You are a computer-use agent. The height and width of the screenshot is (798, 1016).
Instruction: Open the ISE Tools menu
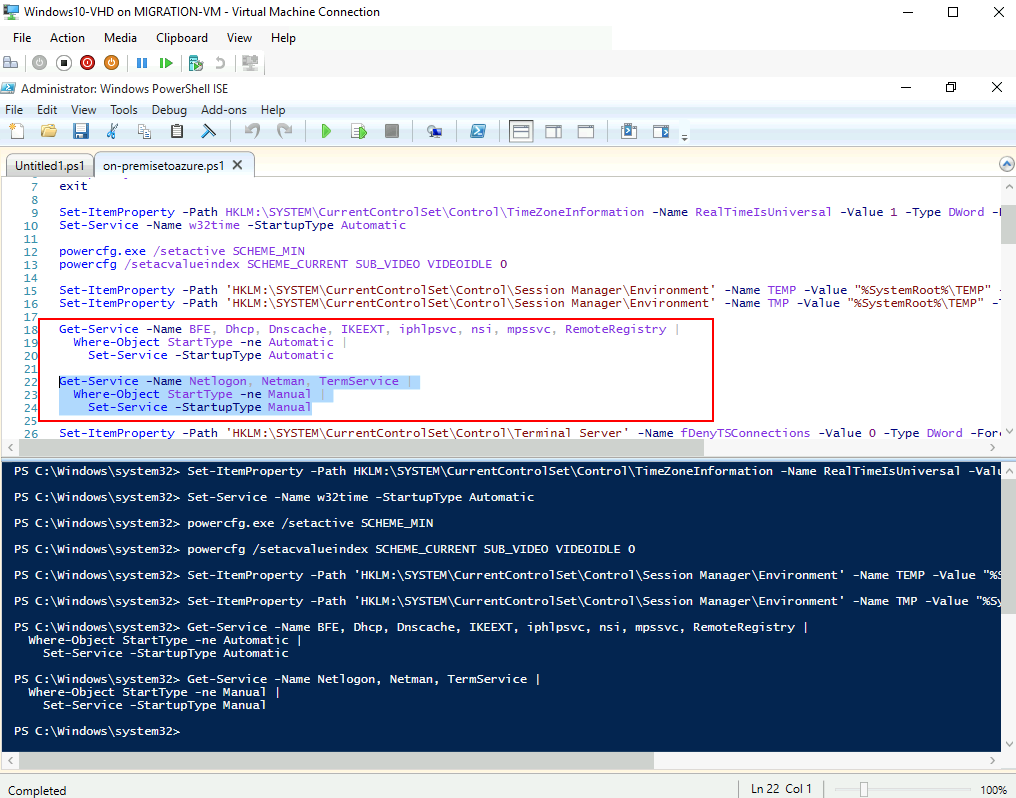[x=124, y=110]
